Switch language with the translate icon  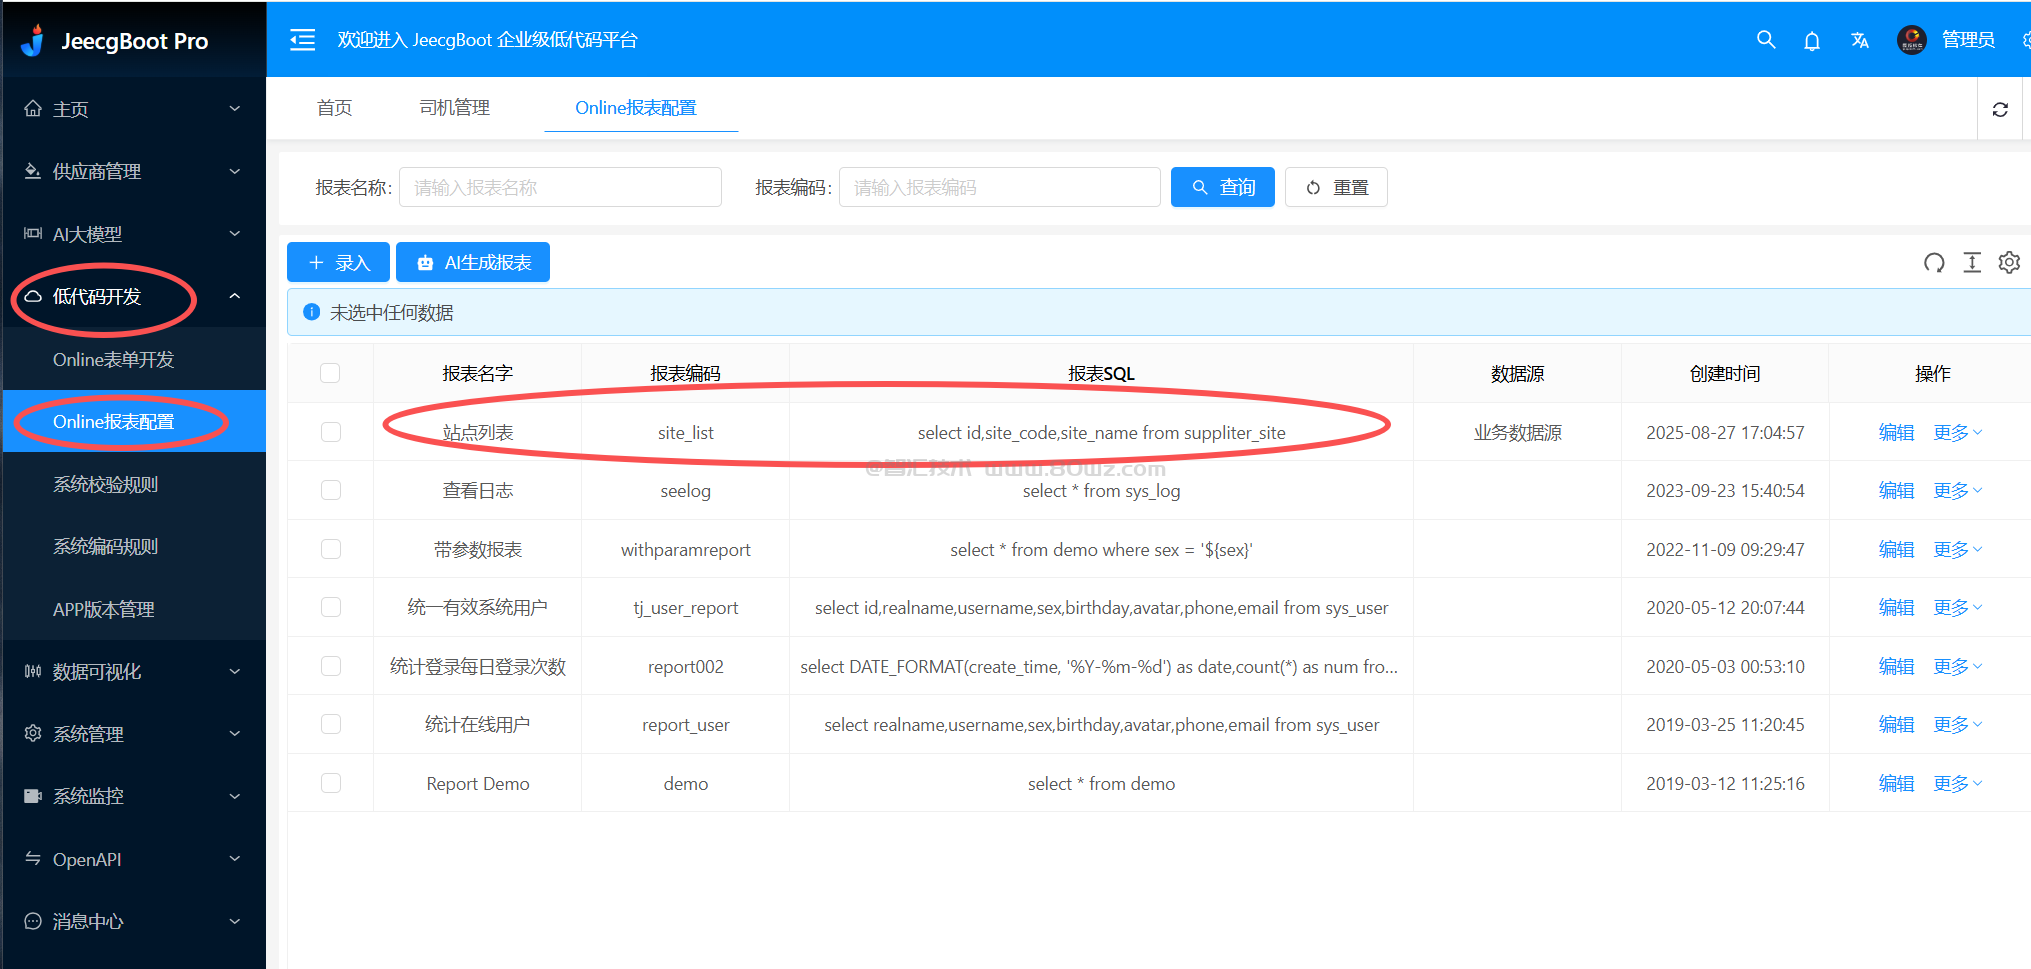(1860, 40)
